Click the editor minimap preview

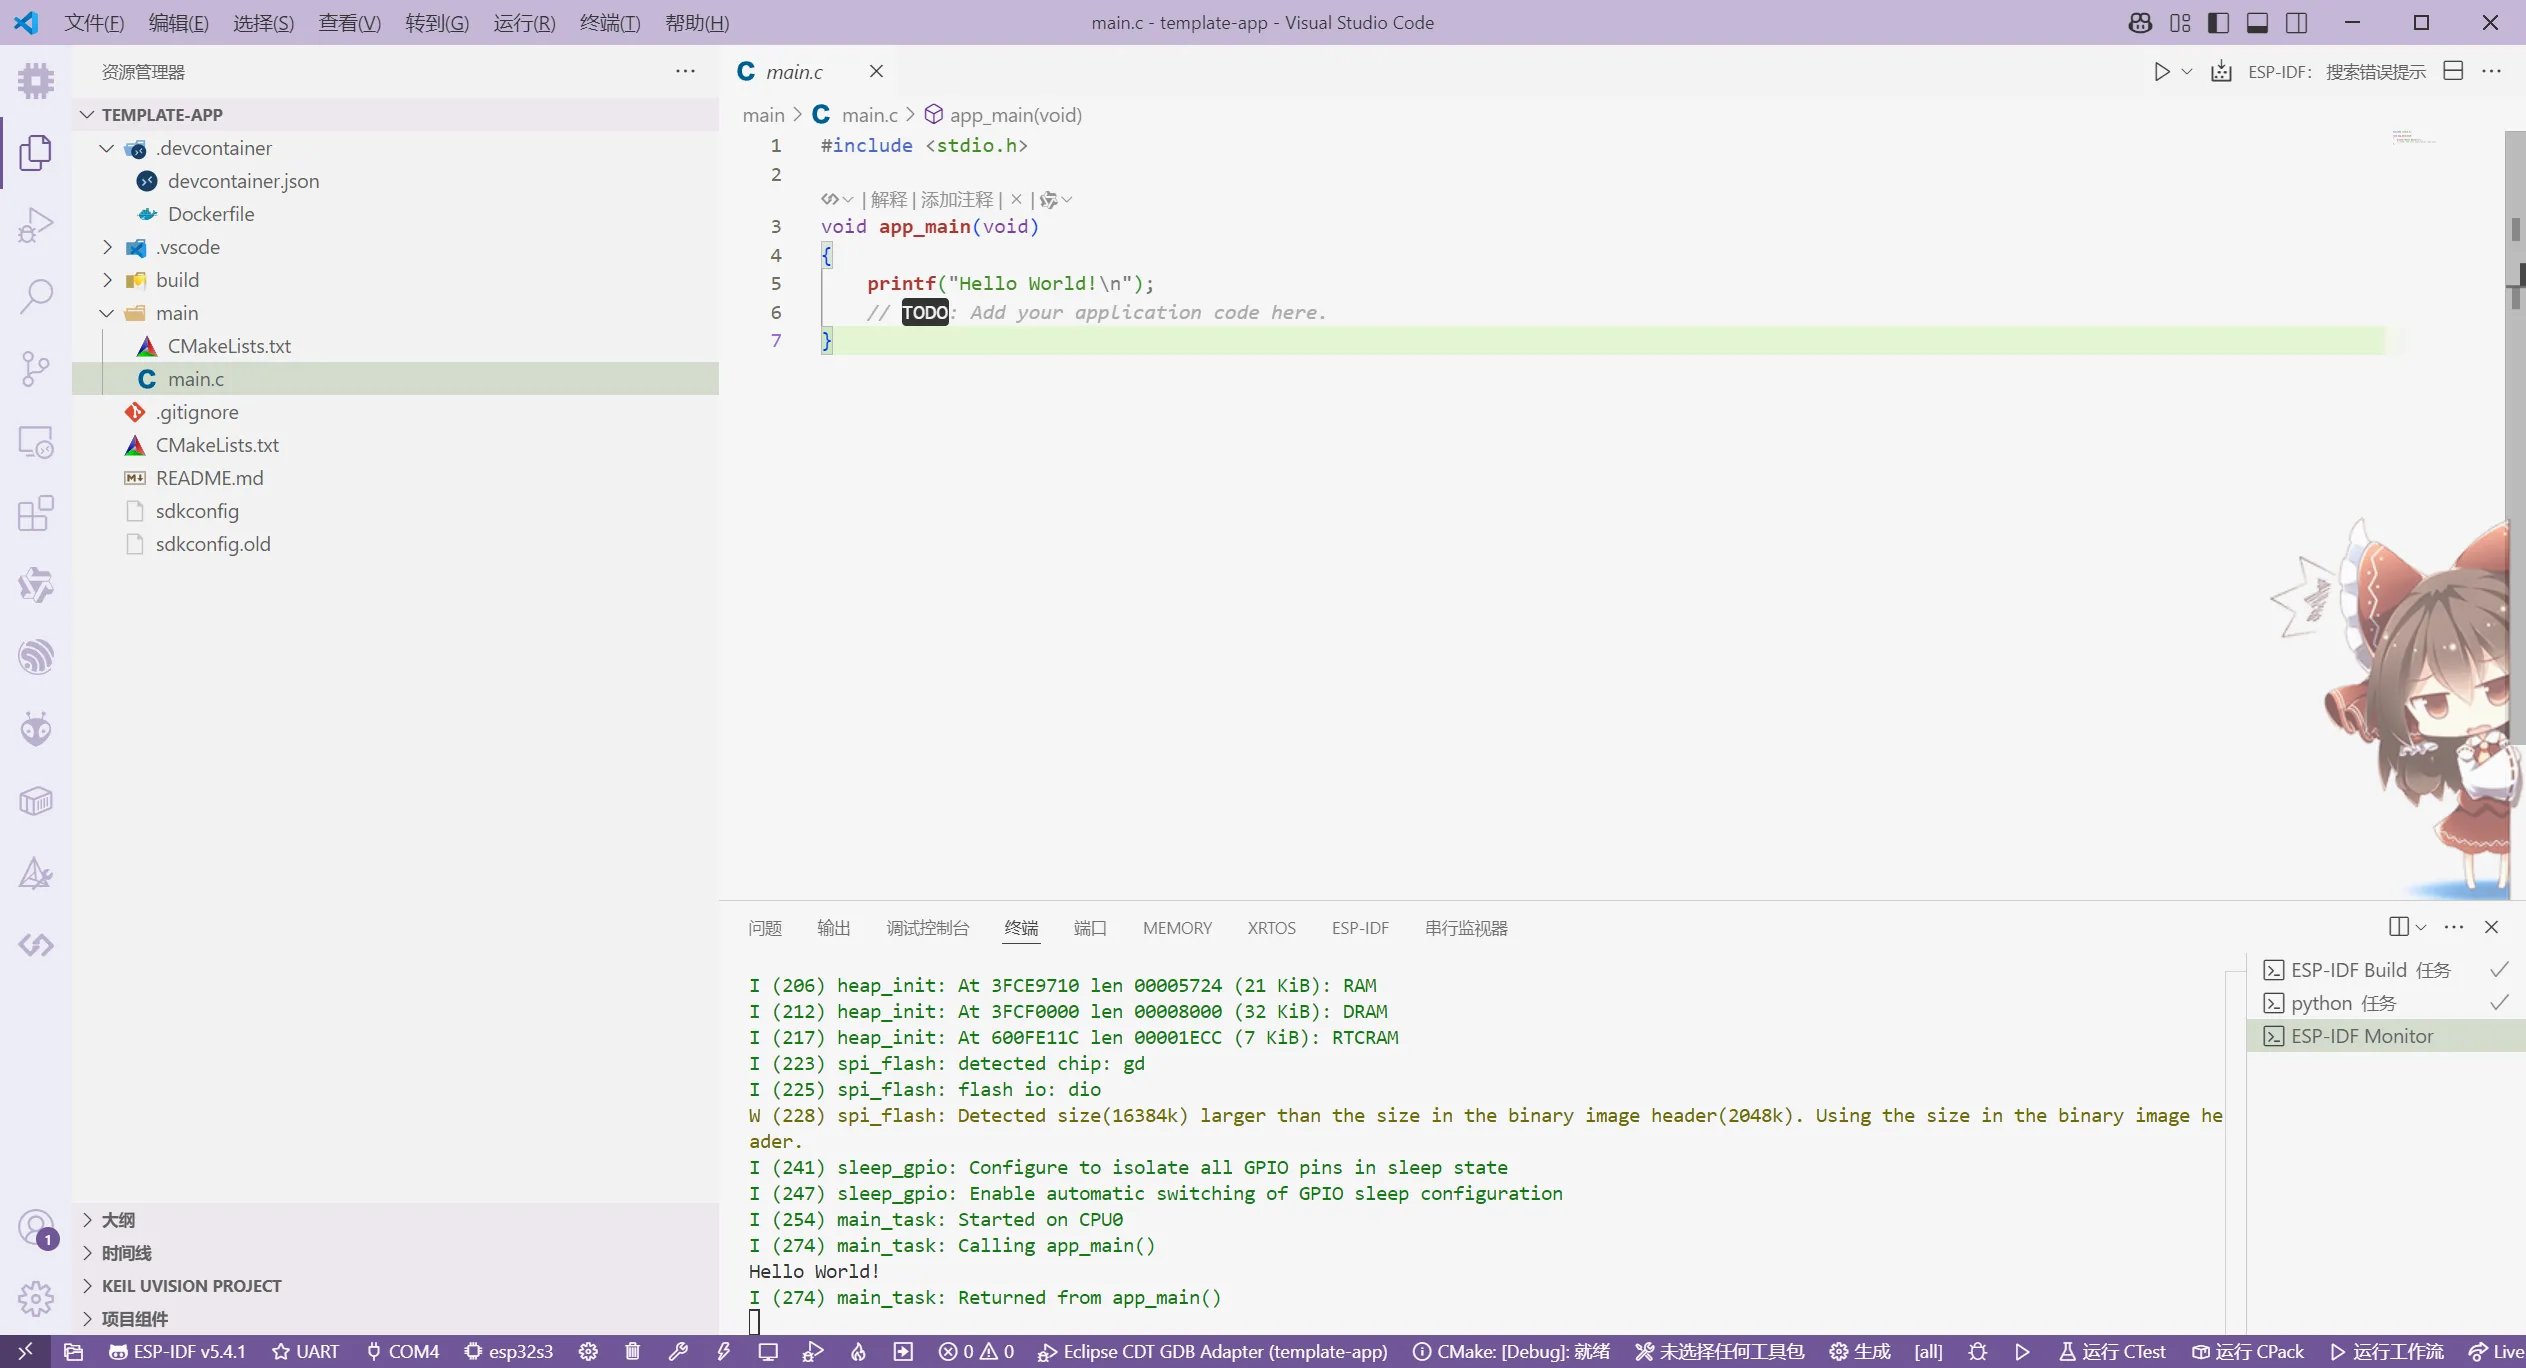[2414, 137]
